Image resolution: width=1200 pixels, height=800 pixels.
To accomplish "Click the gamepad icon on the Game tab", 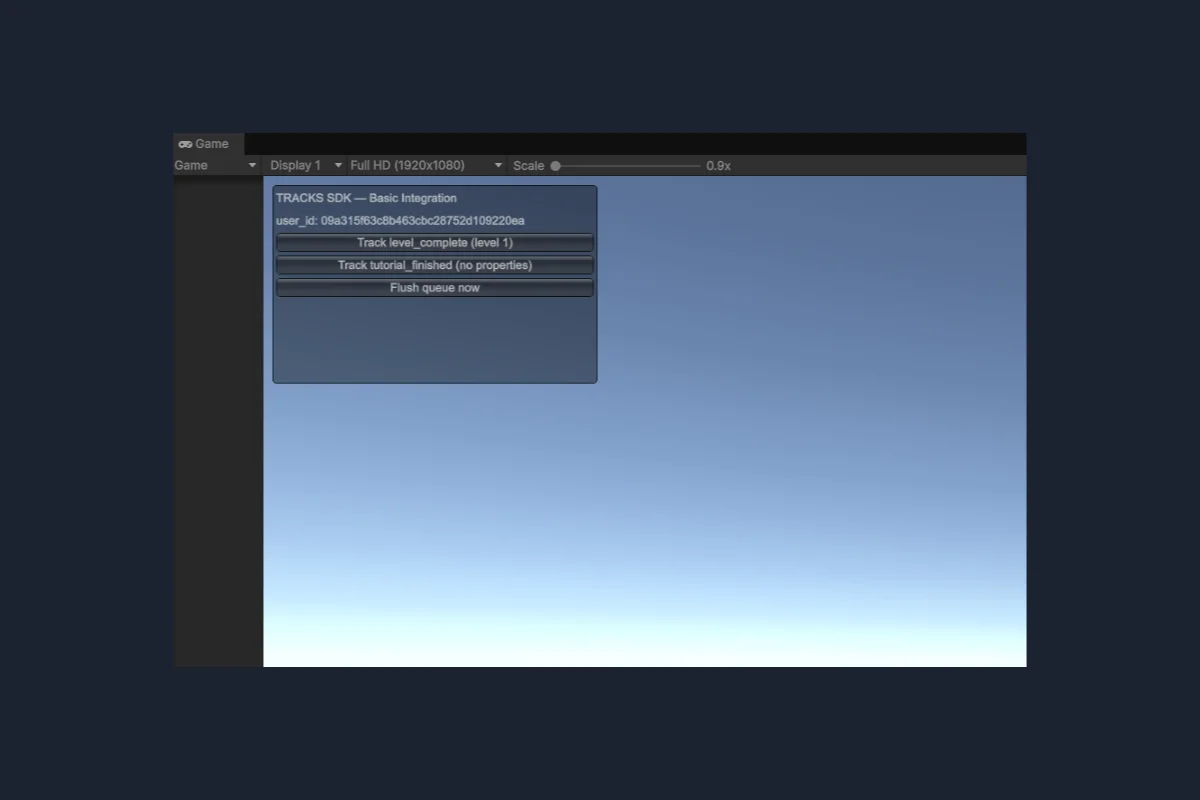I will click(x=185, y=144).
